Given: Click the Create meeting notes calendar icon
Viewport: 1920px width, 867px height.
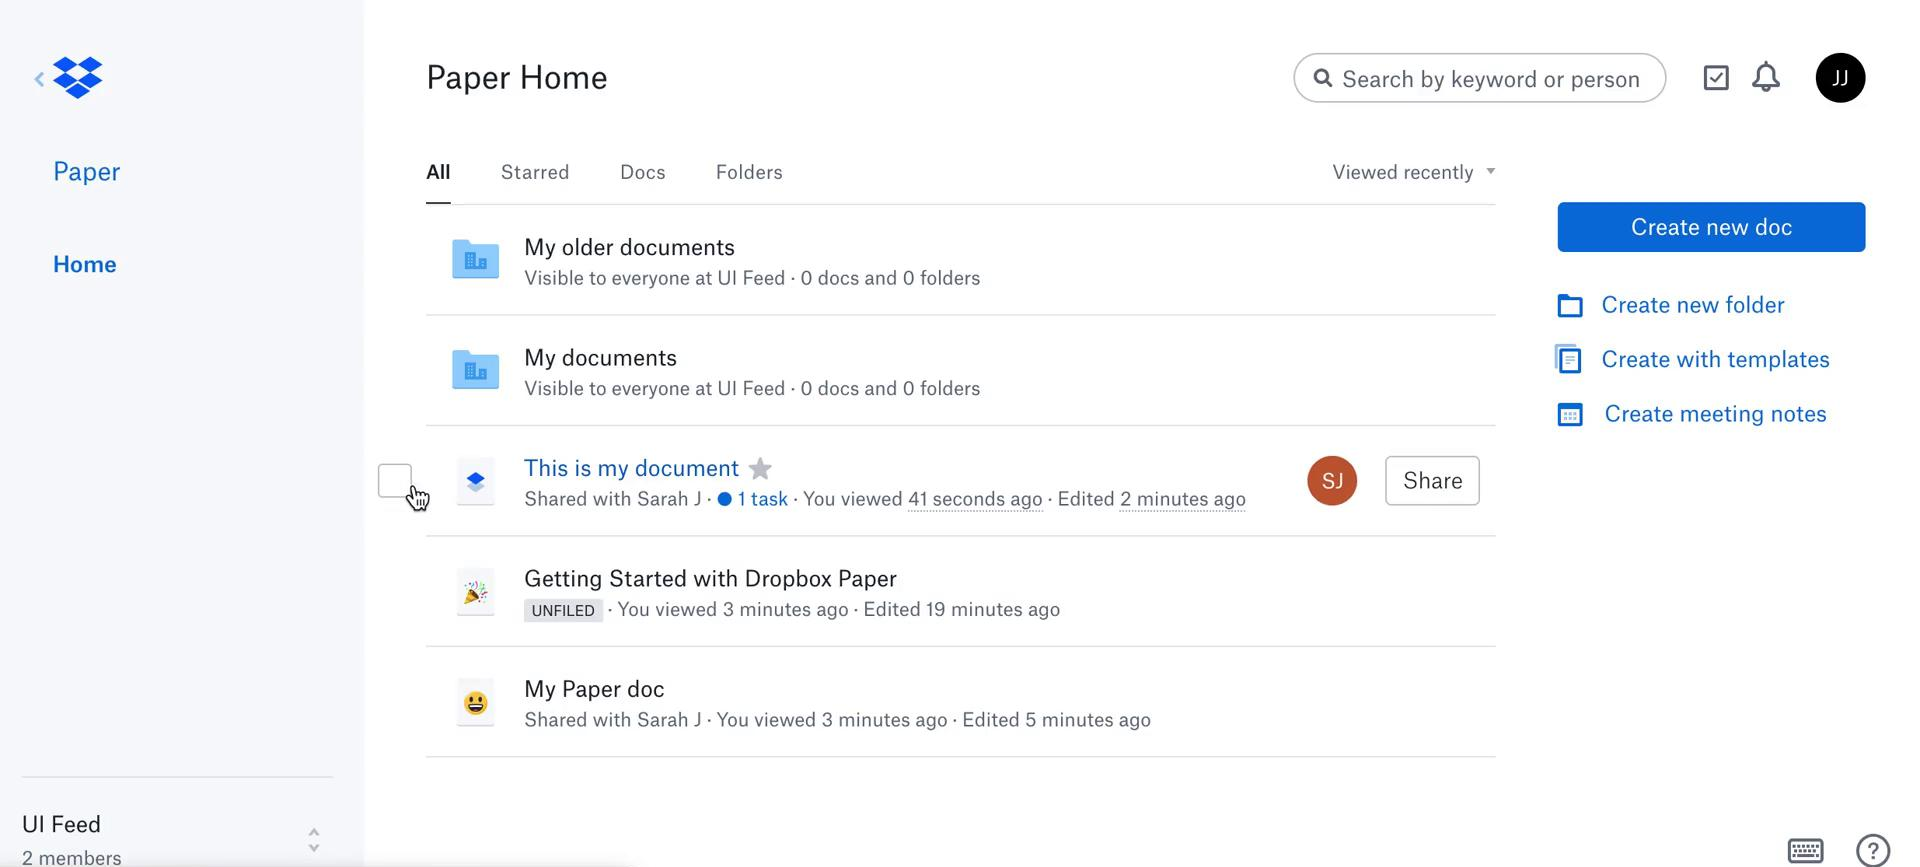Looking at the screenshot, I should click(x=1570, y=414).
